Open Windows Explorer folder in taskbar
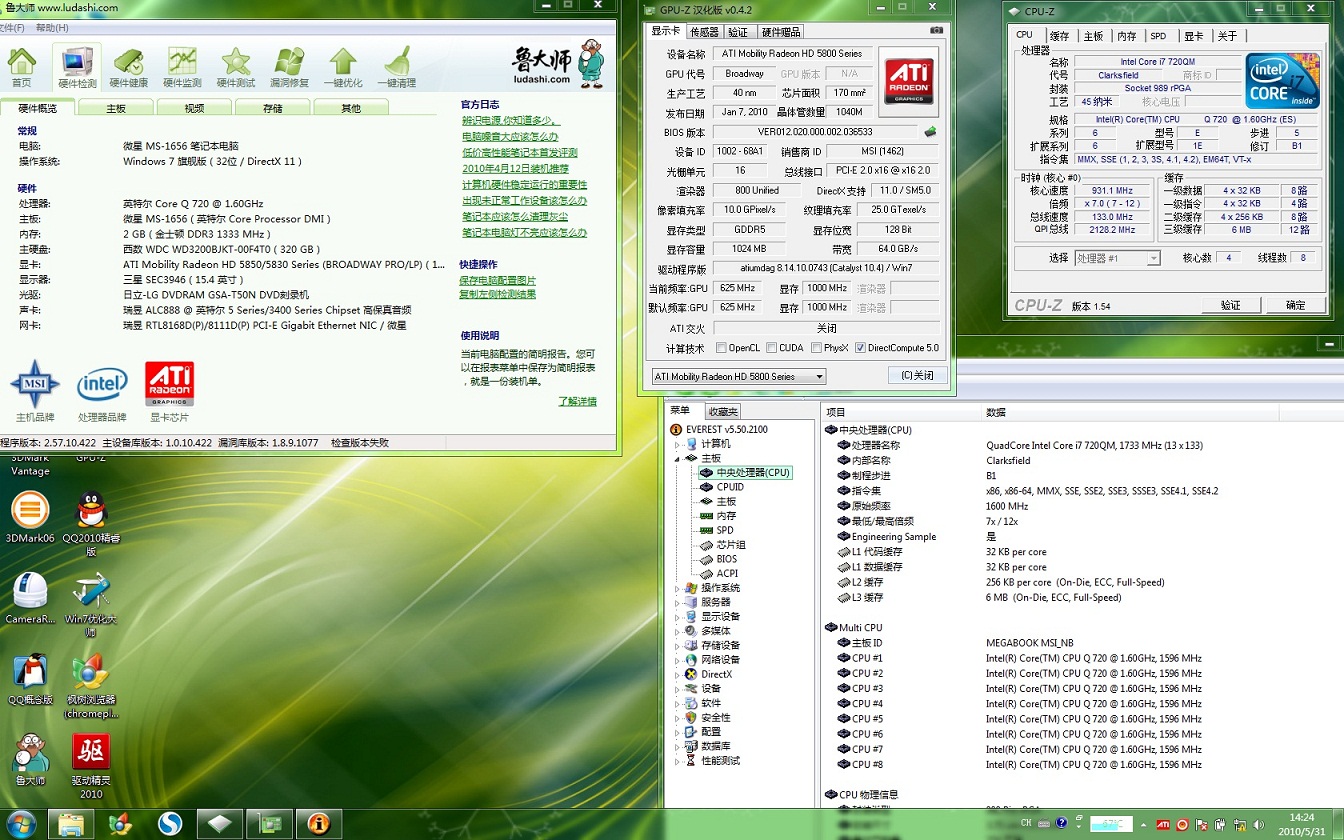Viewport: 1344px width, 840px height. click(x=71, y=824)
